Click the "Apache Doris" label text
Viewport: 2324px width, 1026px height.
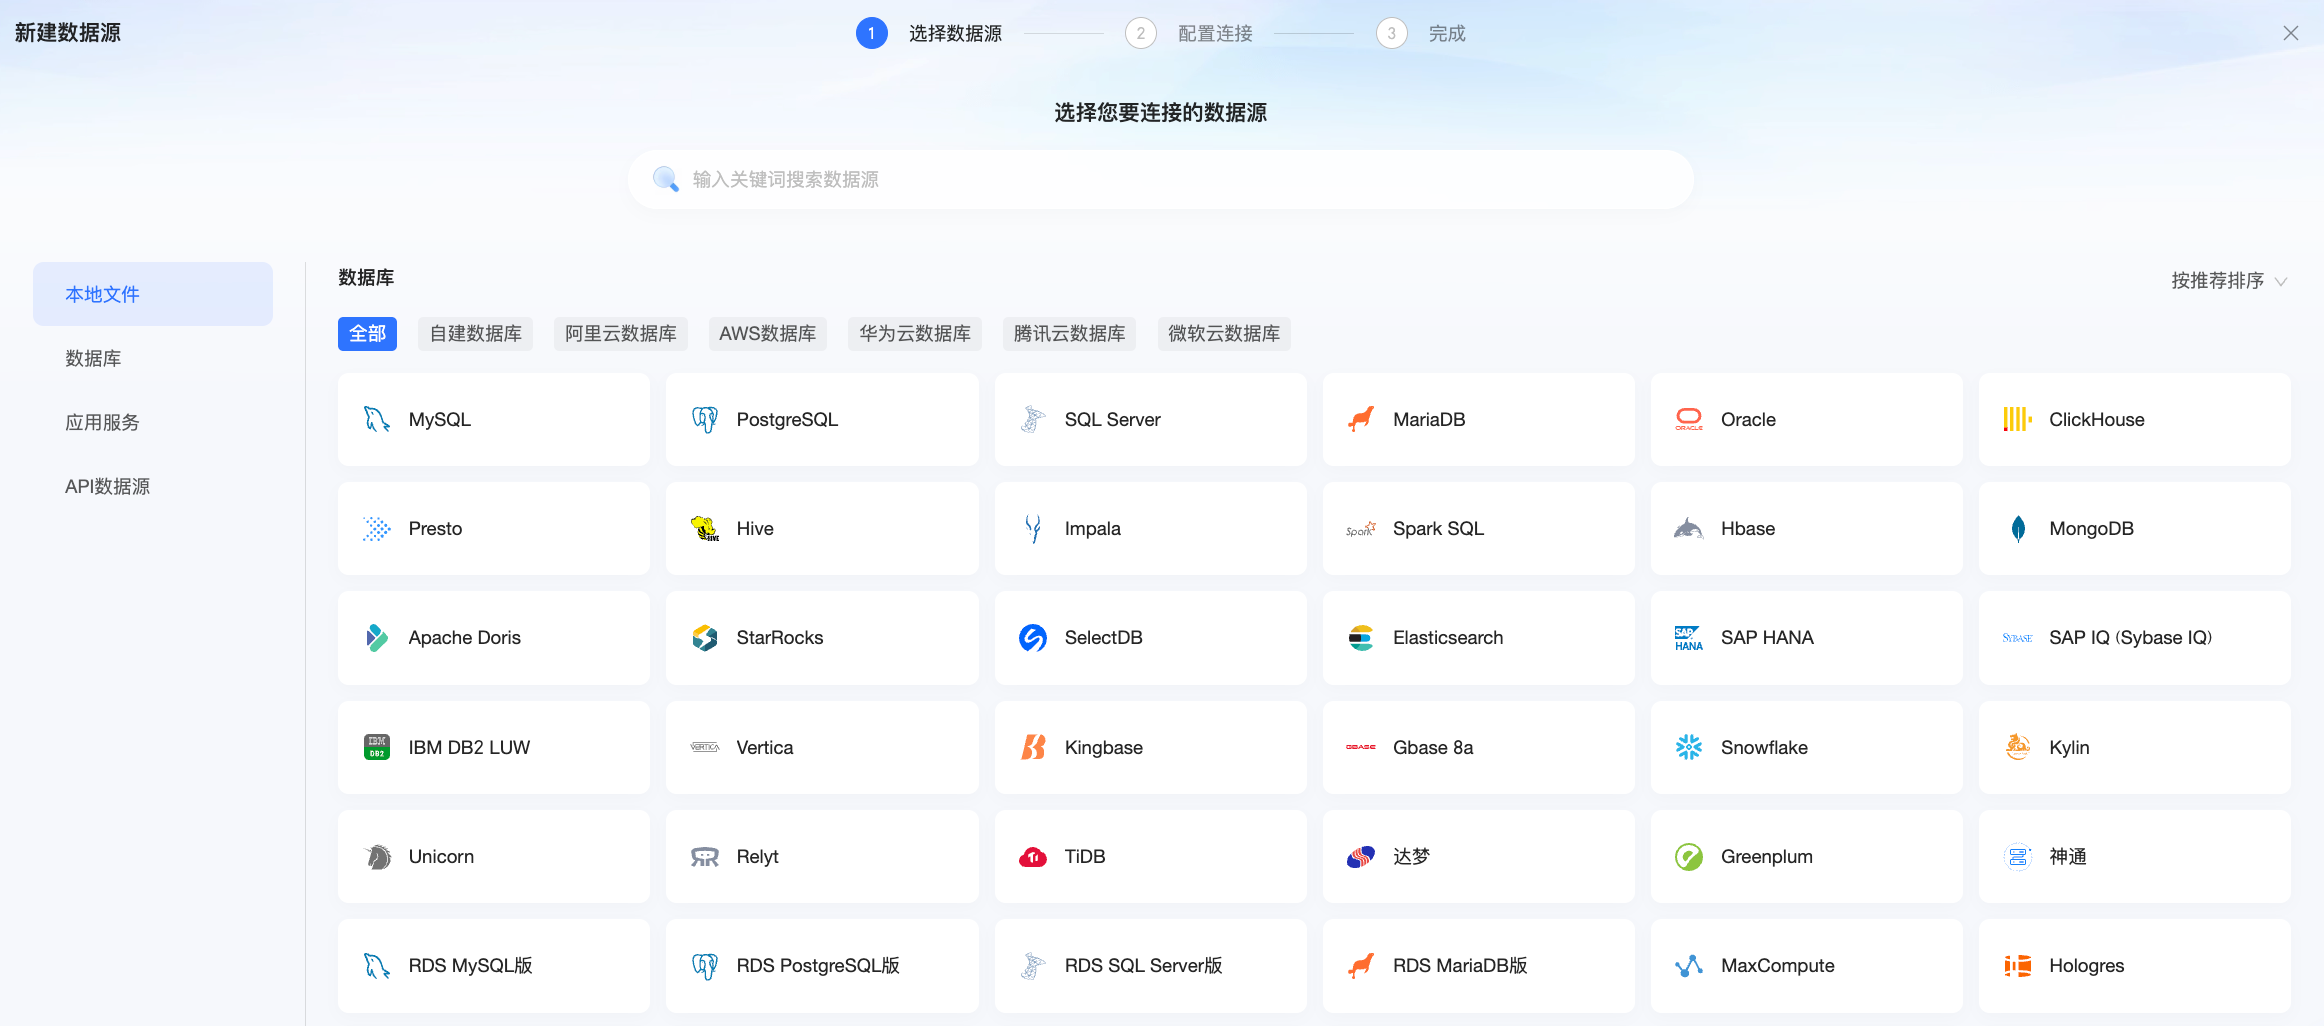point(464,638)
